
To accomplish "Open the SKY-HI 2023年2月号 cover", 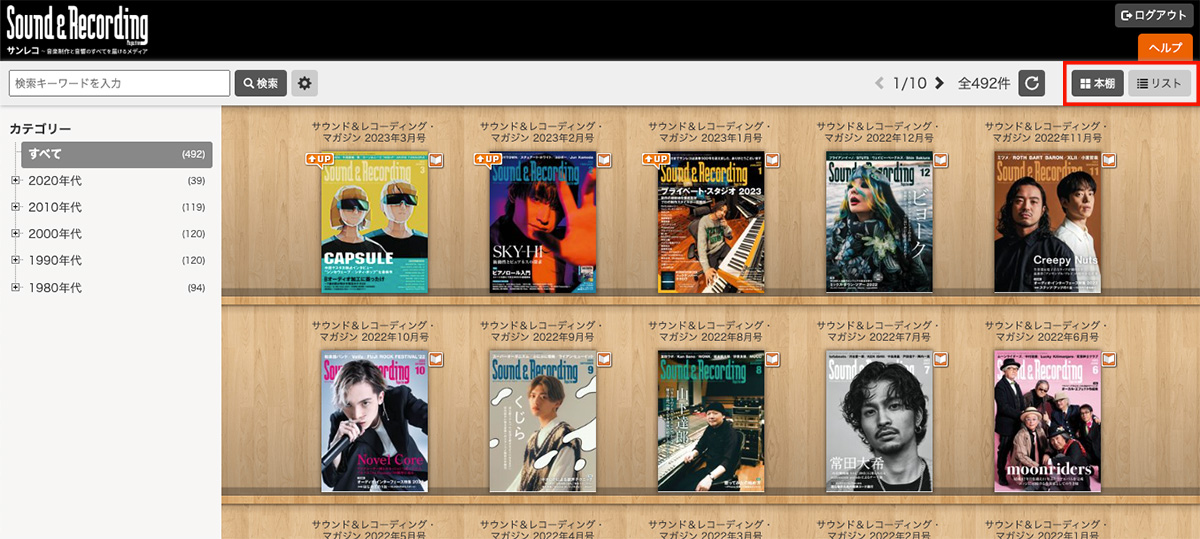I will pos(543,223).
